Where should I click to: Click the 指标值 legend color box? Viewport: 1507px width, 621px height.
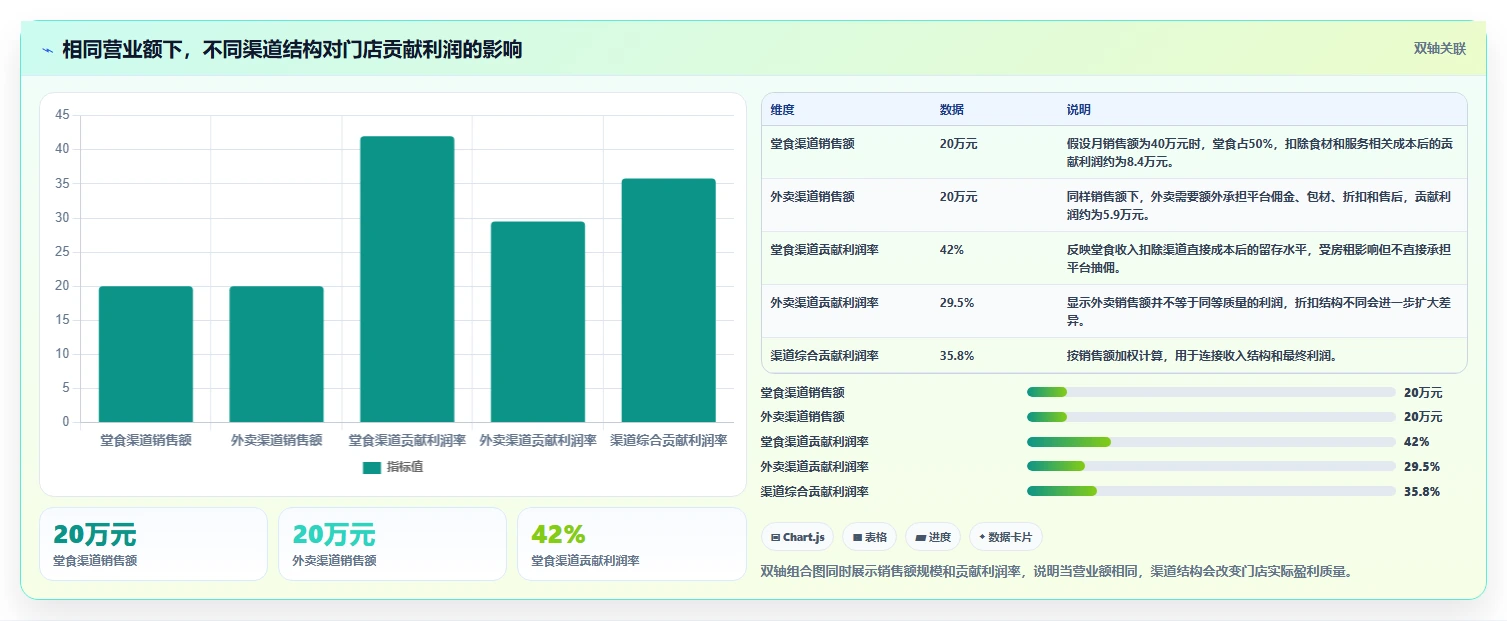372,467
